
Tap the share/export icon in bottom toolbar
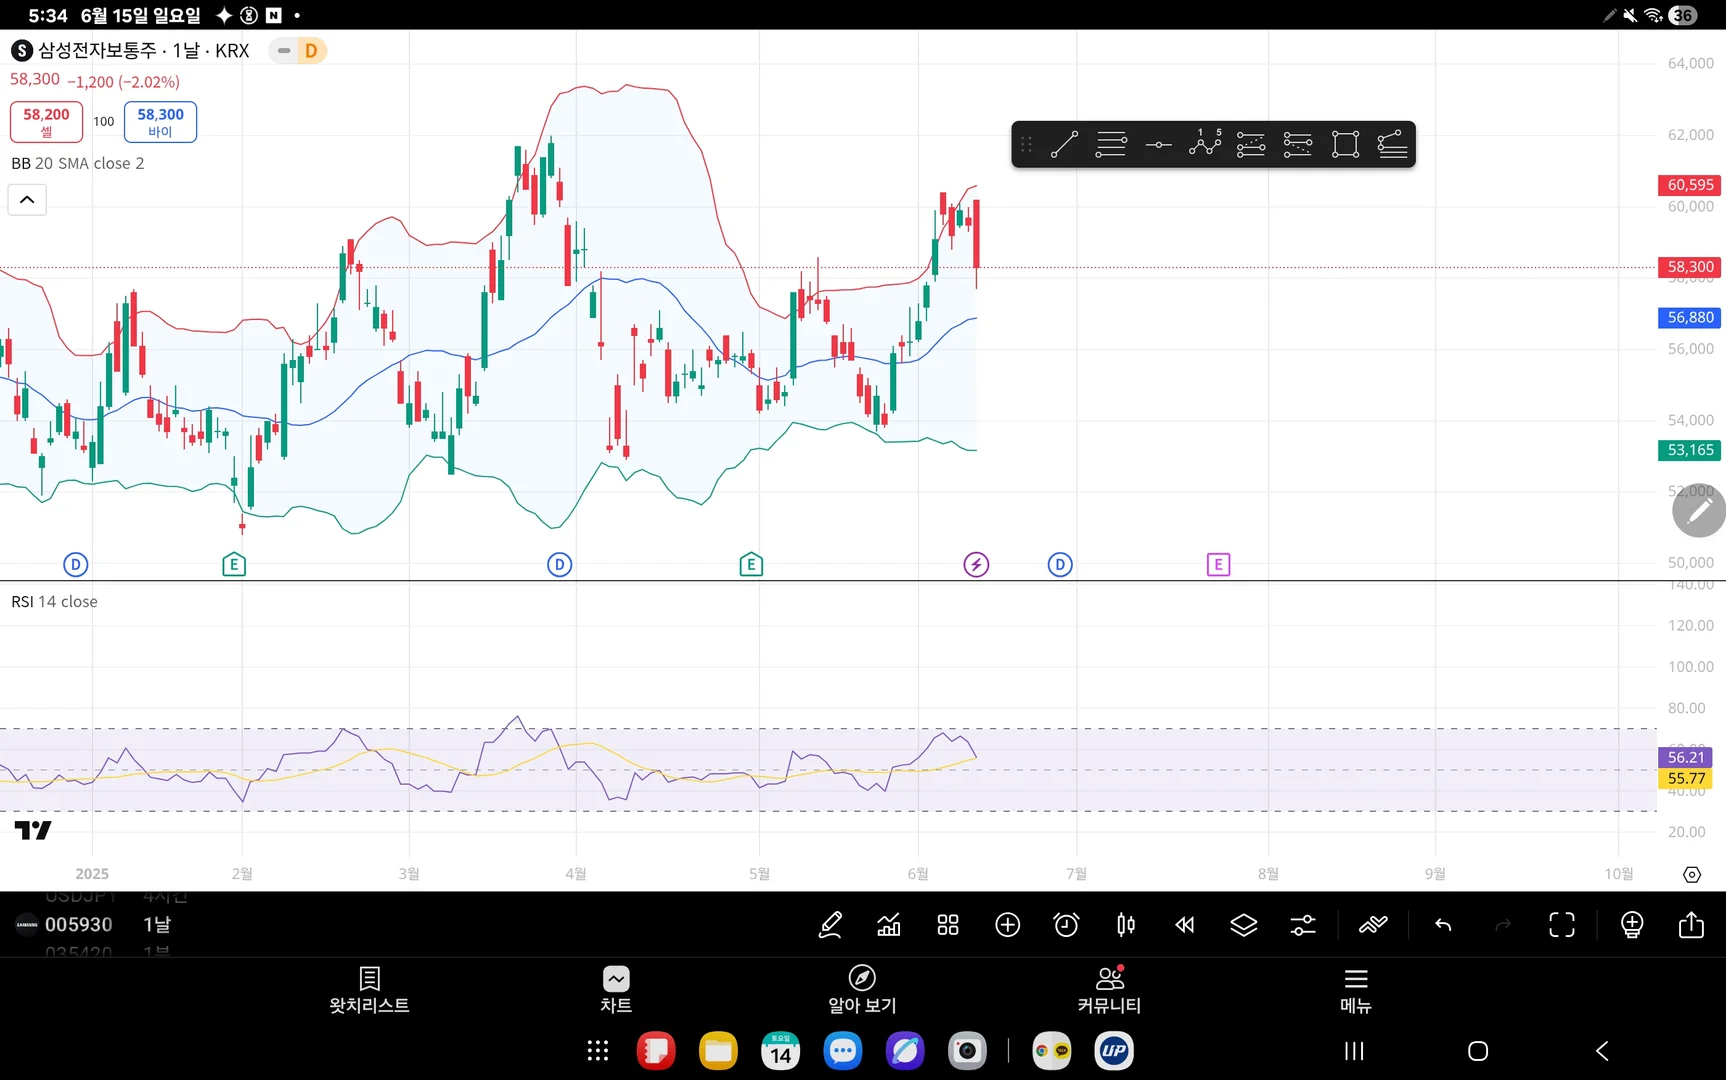[1691, 925]
